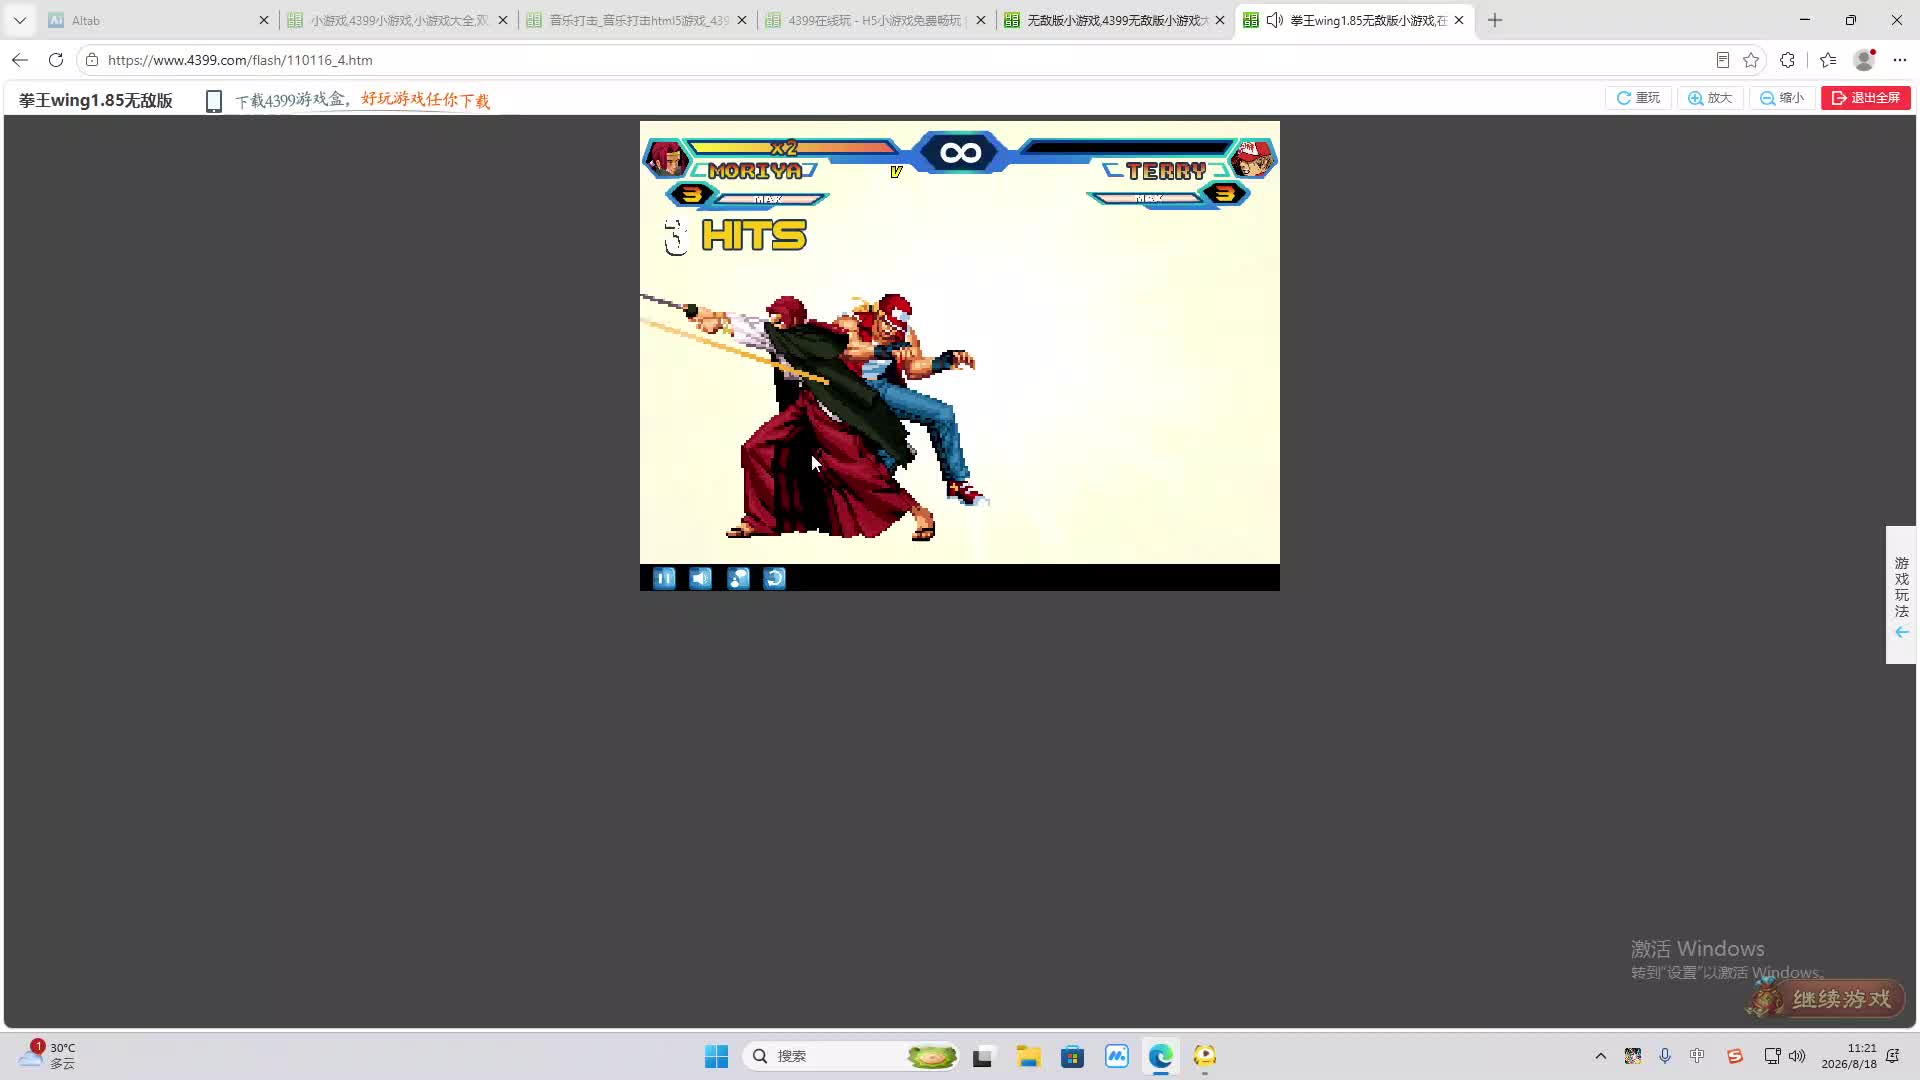Open the system volume tray icon
This screenshot has width=1920, height=1080.
[x=1797, y=1056]
